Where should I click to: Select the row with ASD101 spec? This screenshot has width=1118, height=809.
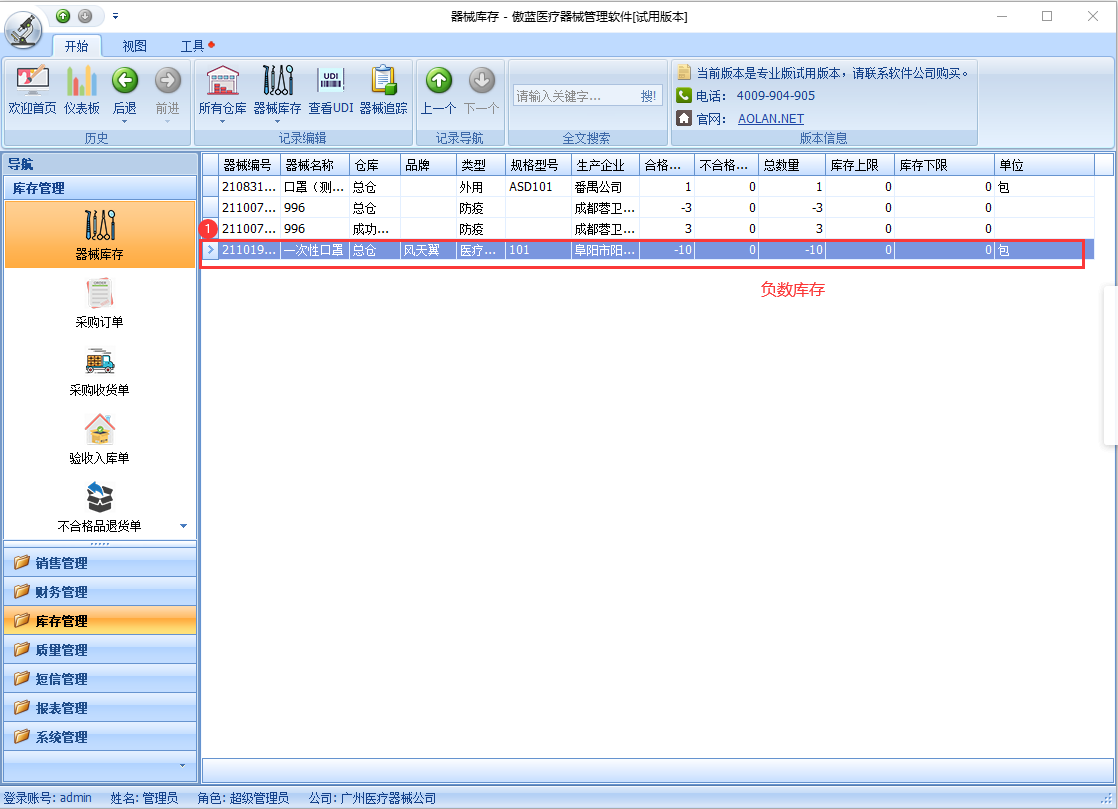[x=648, y=187]
